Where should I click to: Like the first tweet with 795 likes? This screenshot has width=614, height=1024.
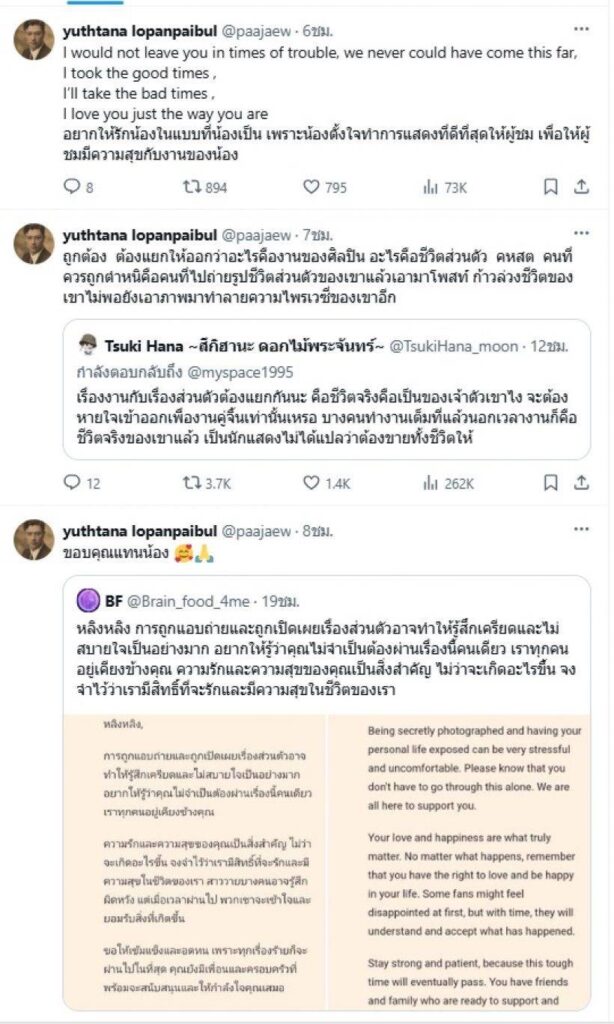(x=311, y=187)
